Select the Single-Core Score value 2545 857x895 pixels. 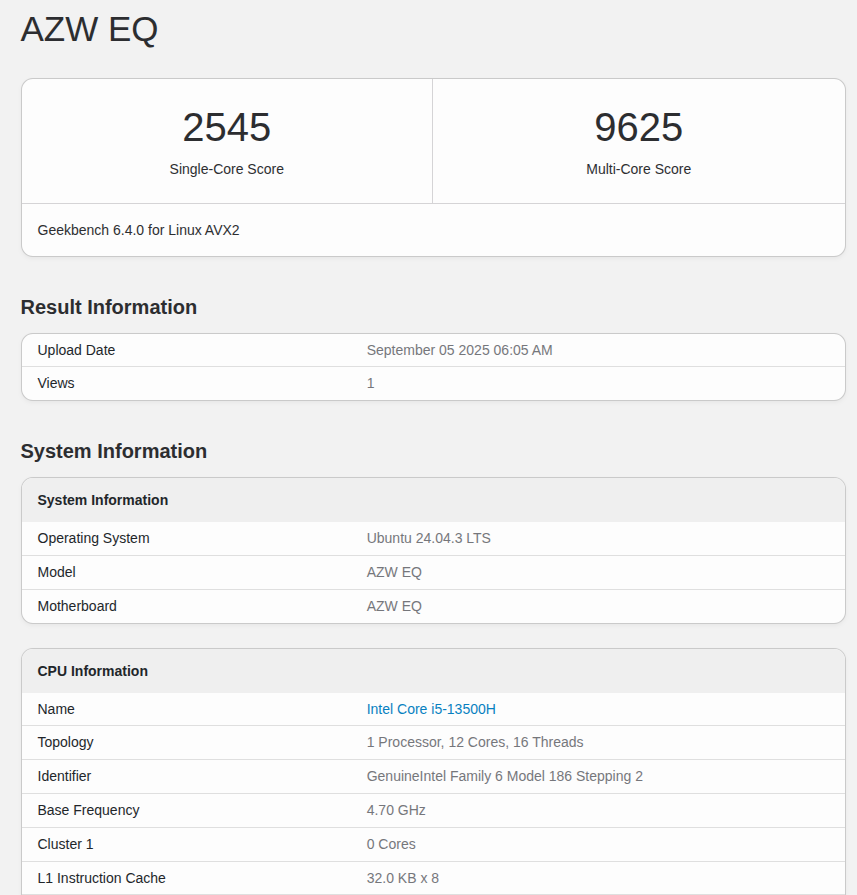226,127
